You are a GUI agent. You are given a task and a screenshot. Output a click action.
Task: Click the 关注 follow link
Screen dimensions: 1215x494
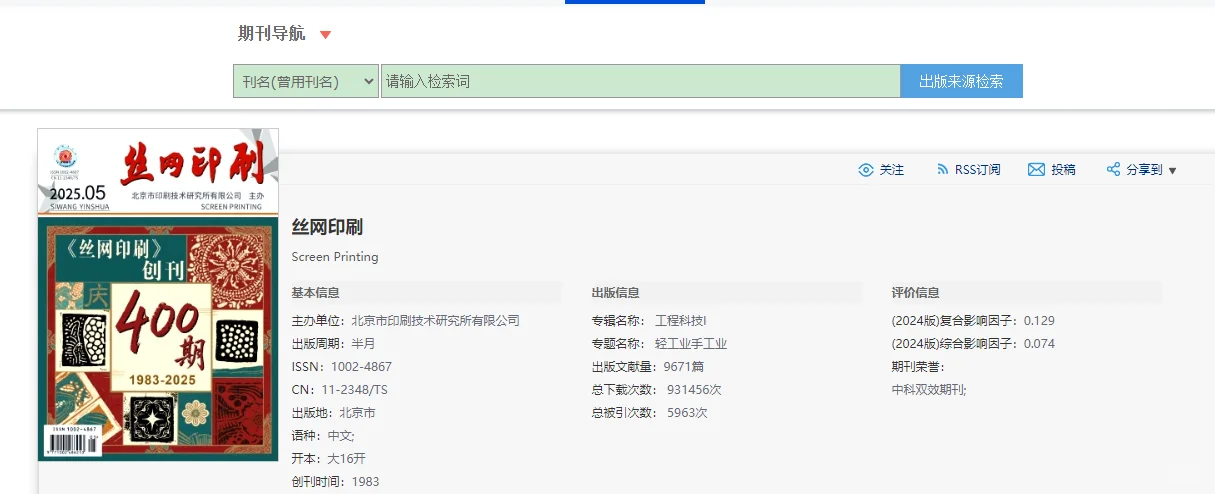tap(892, 170)
